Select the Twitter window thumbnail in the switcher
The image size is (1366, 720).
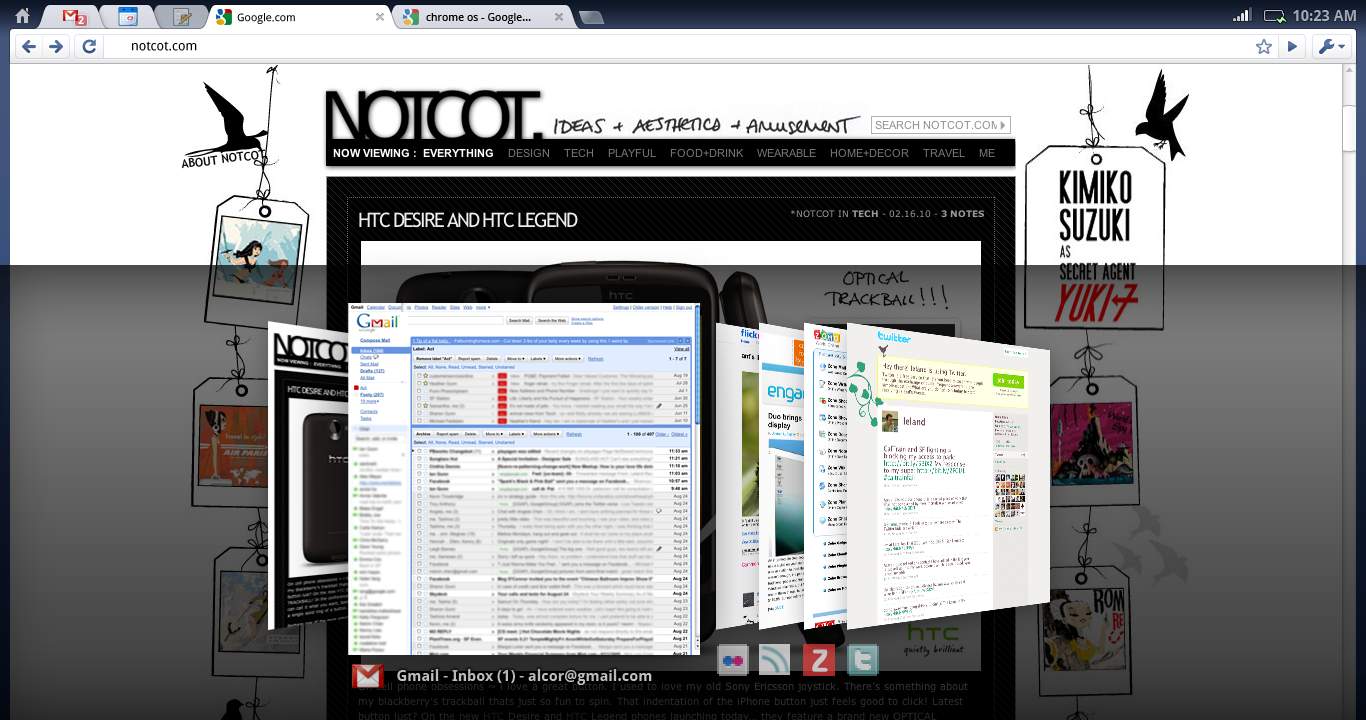947,475
